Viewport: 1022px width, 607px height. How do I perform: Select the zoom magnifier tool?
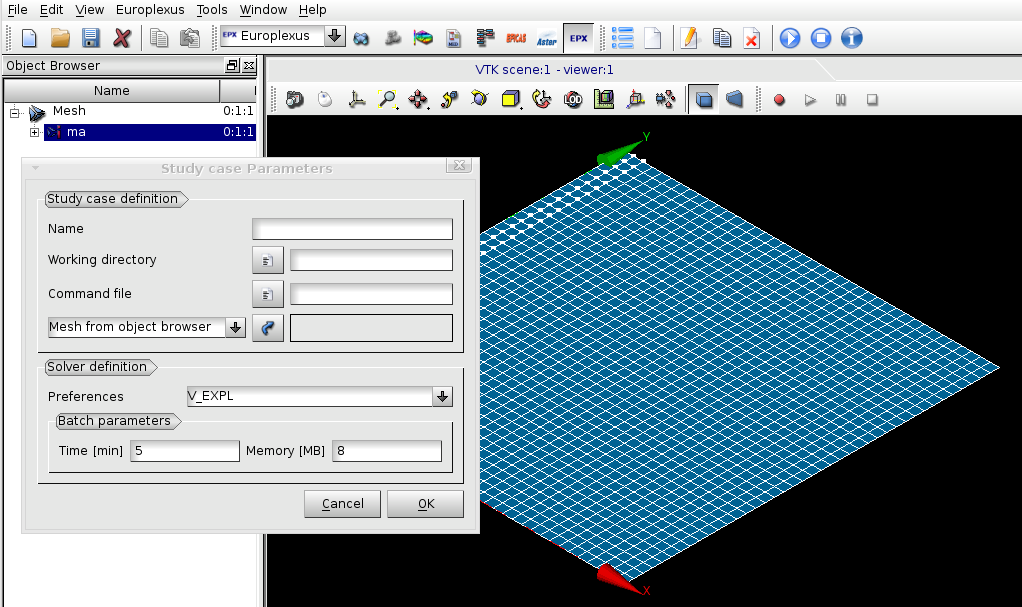386,99
